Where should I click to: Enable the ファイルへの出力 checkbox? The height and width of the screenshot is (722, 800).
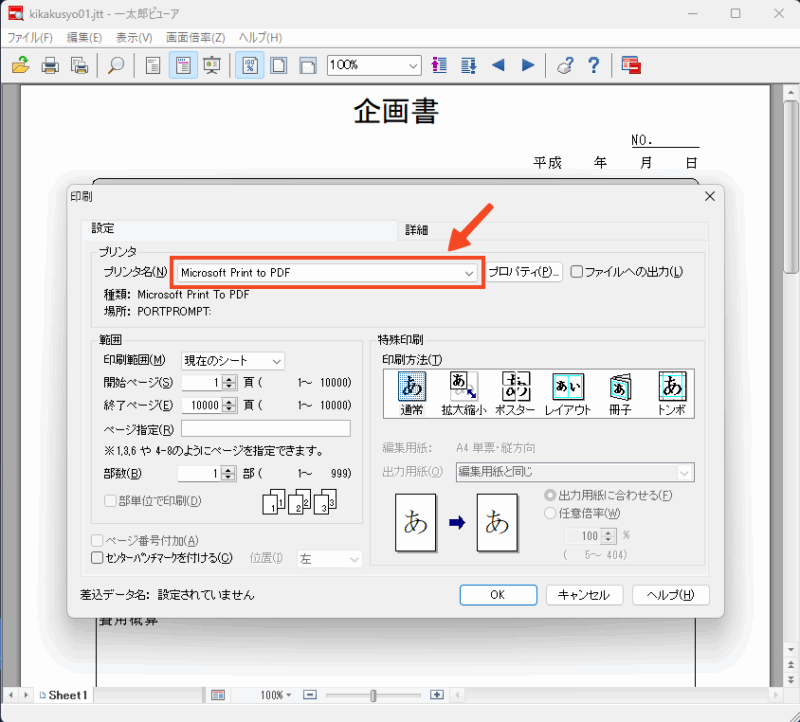576,272
